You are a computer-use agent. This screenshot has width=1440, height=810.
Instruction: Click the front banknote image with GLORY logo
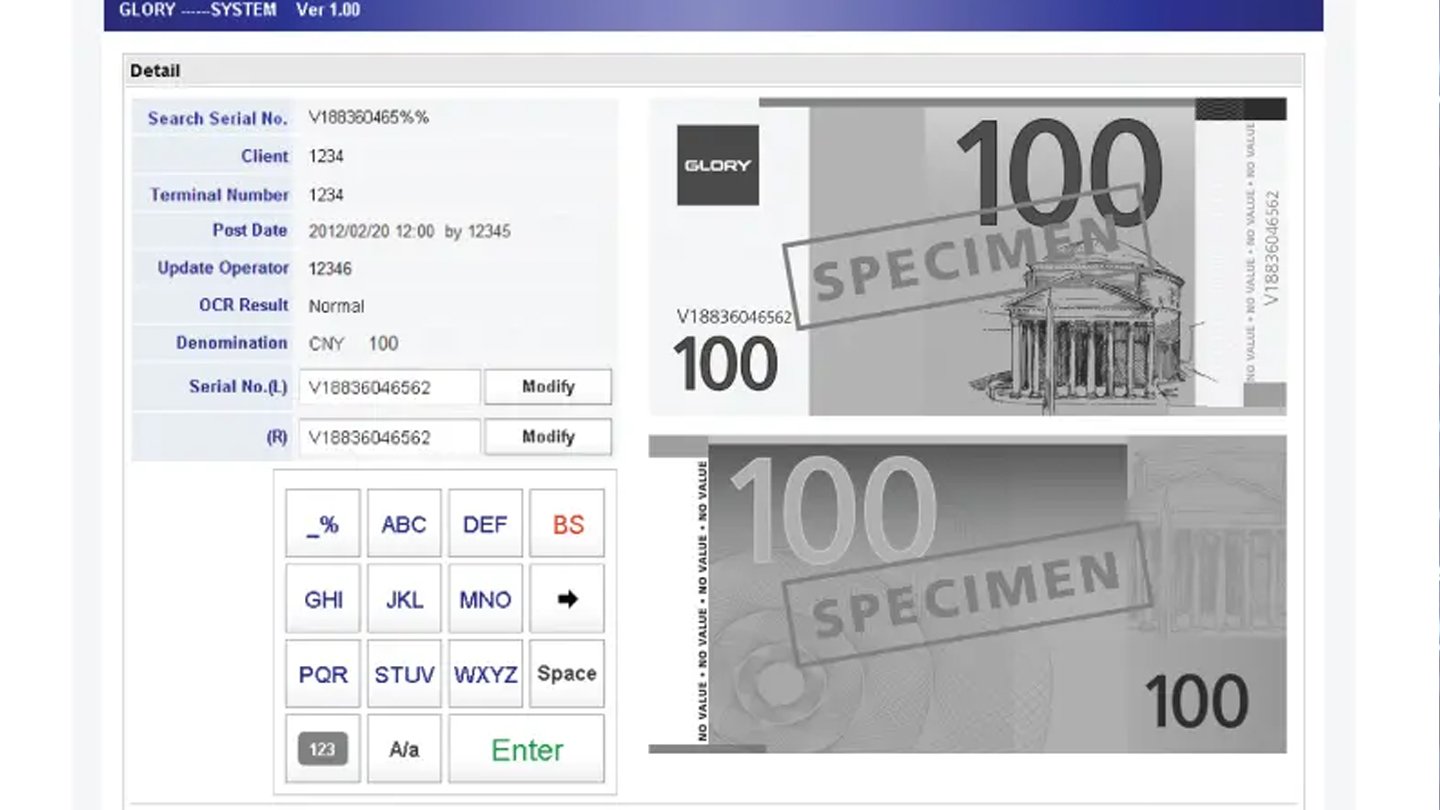point(967,257)
